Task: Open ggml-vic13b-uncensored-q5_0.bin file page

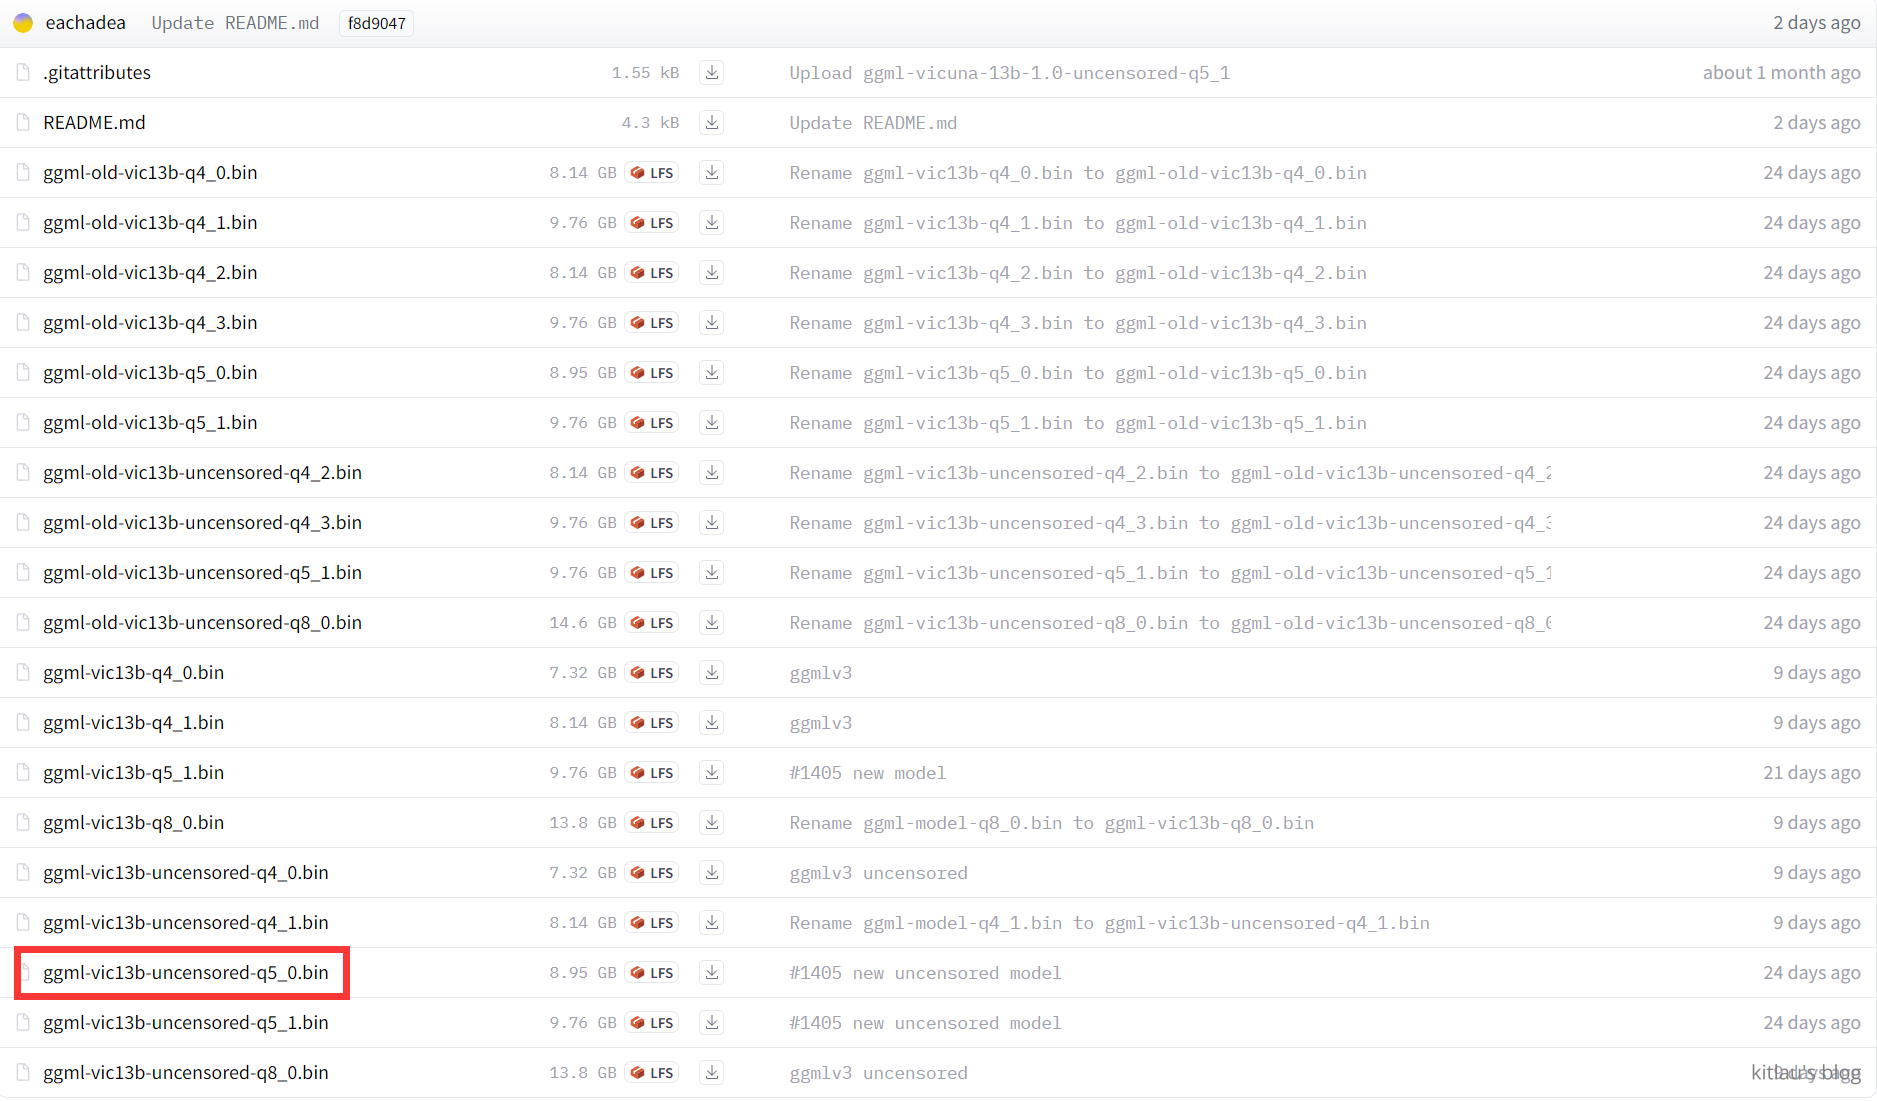Action: click(185, 973)
